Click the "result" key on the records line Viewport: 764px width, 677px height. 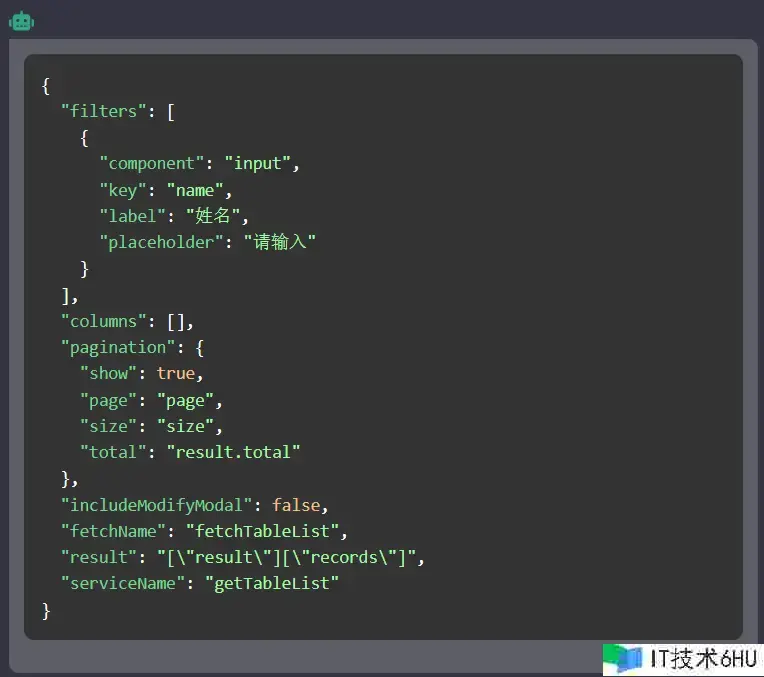point(99,557)
